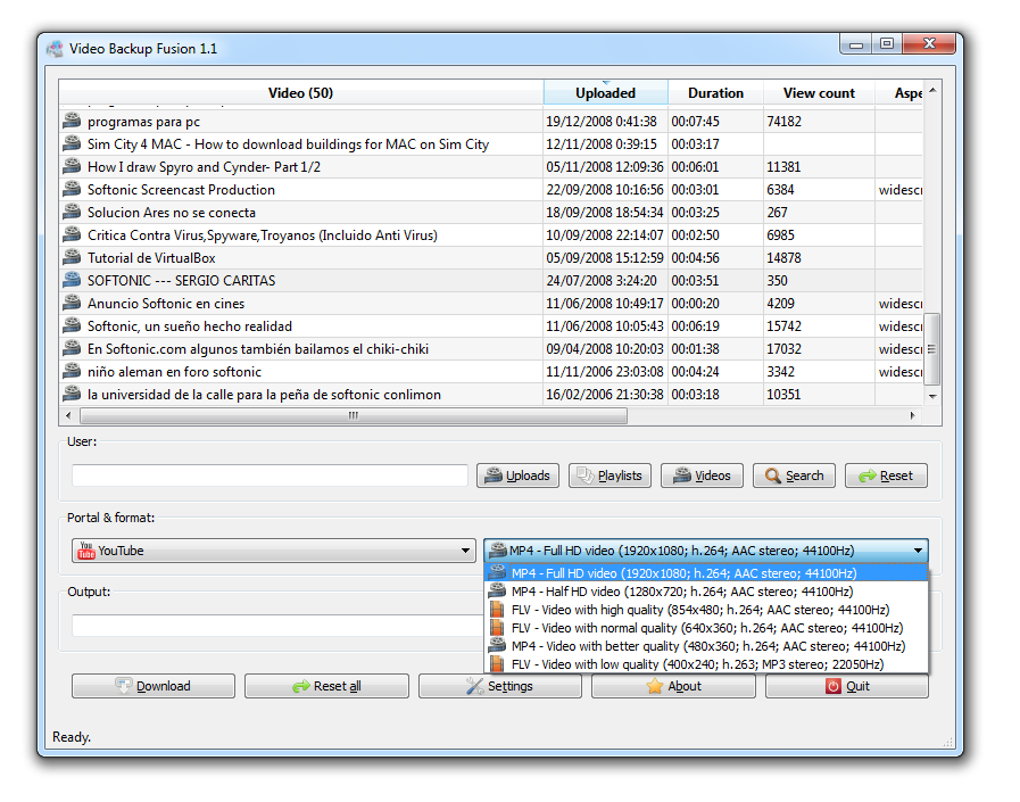Click the Duration column header
The image size is (1020, 802).
tap(716, 92)
